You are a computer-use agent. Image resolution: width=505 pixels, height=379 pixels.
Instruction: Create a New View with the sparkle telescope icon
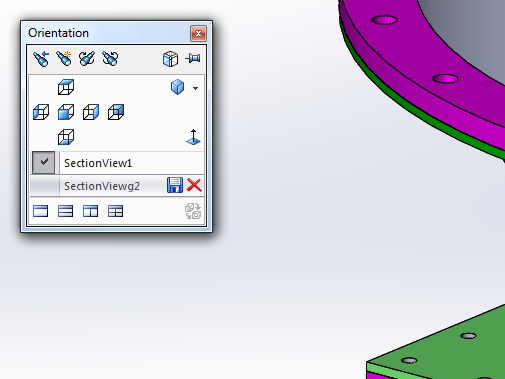[64, 59]
